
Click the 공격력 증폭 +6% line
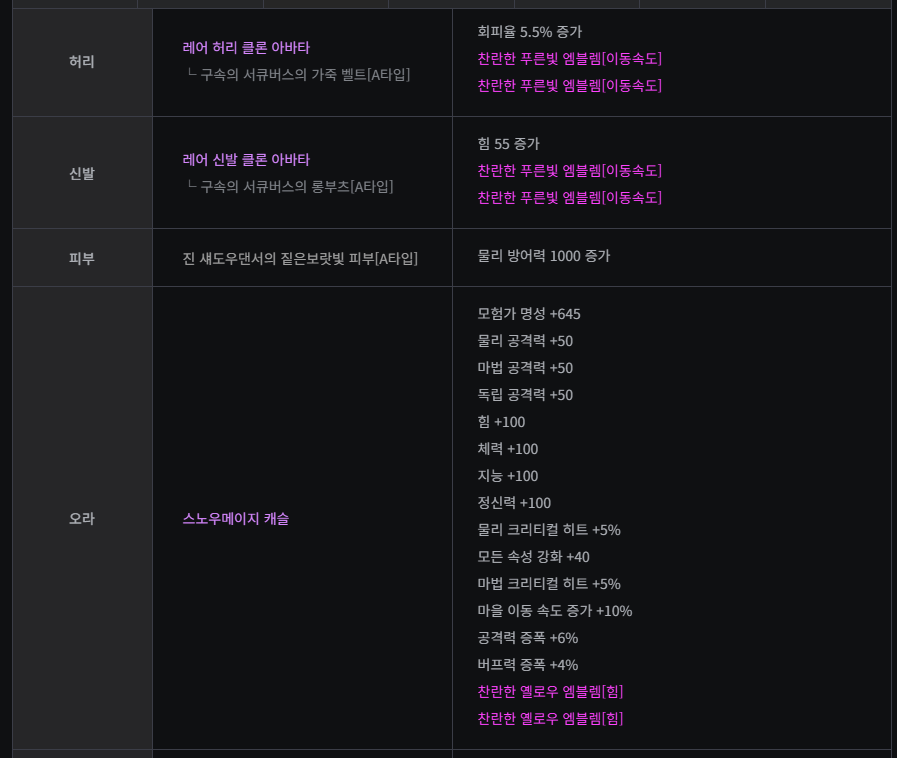(x=528, y=638)
